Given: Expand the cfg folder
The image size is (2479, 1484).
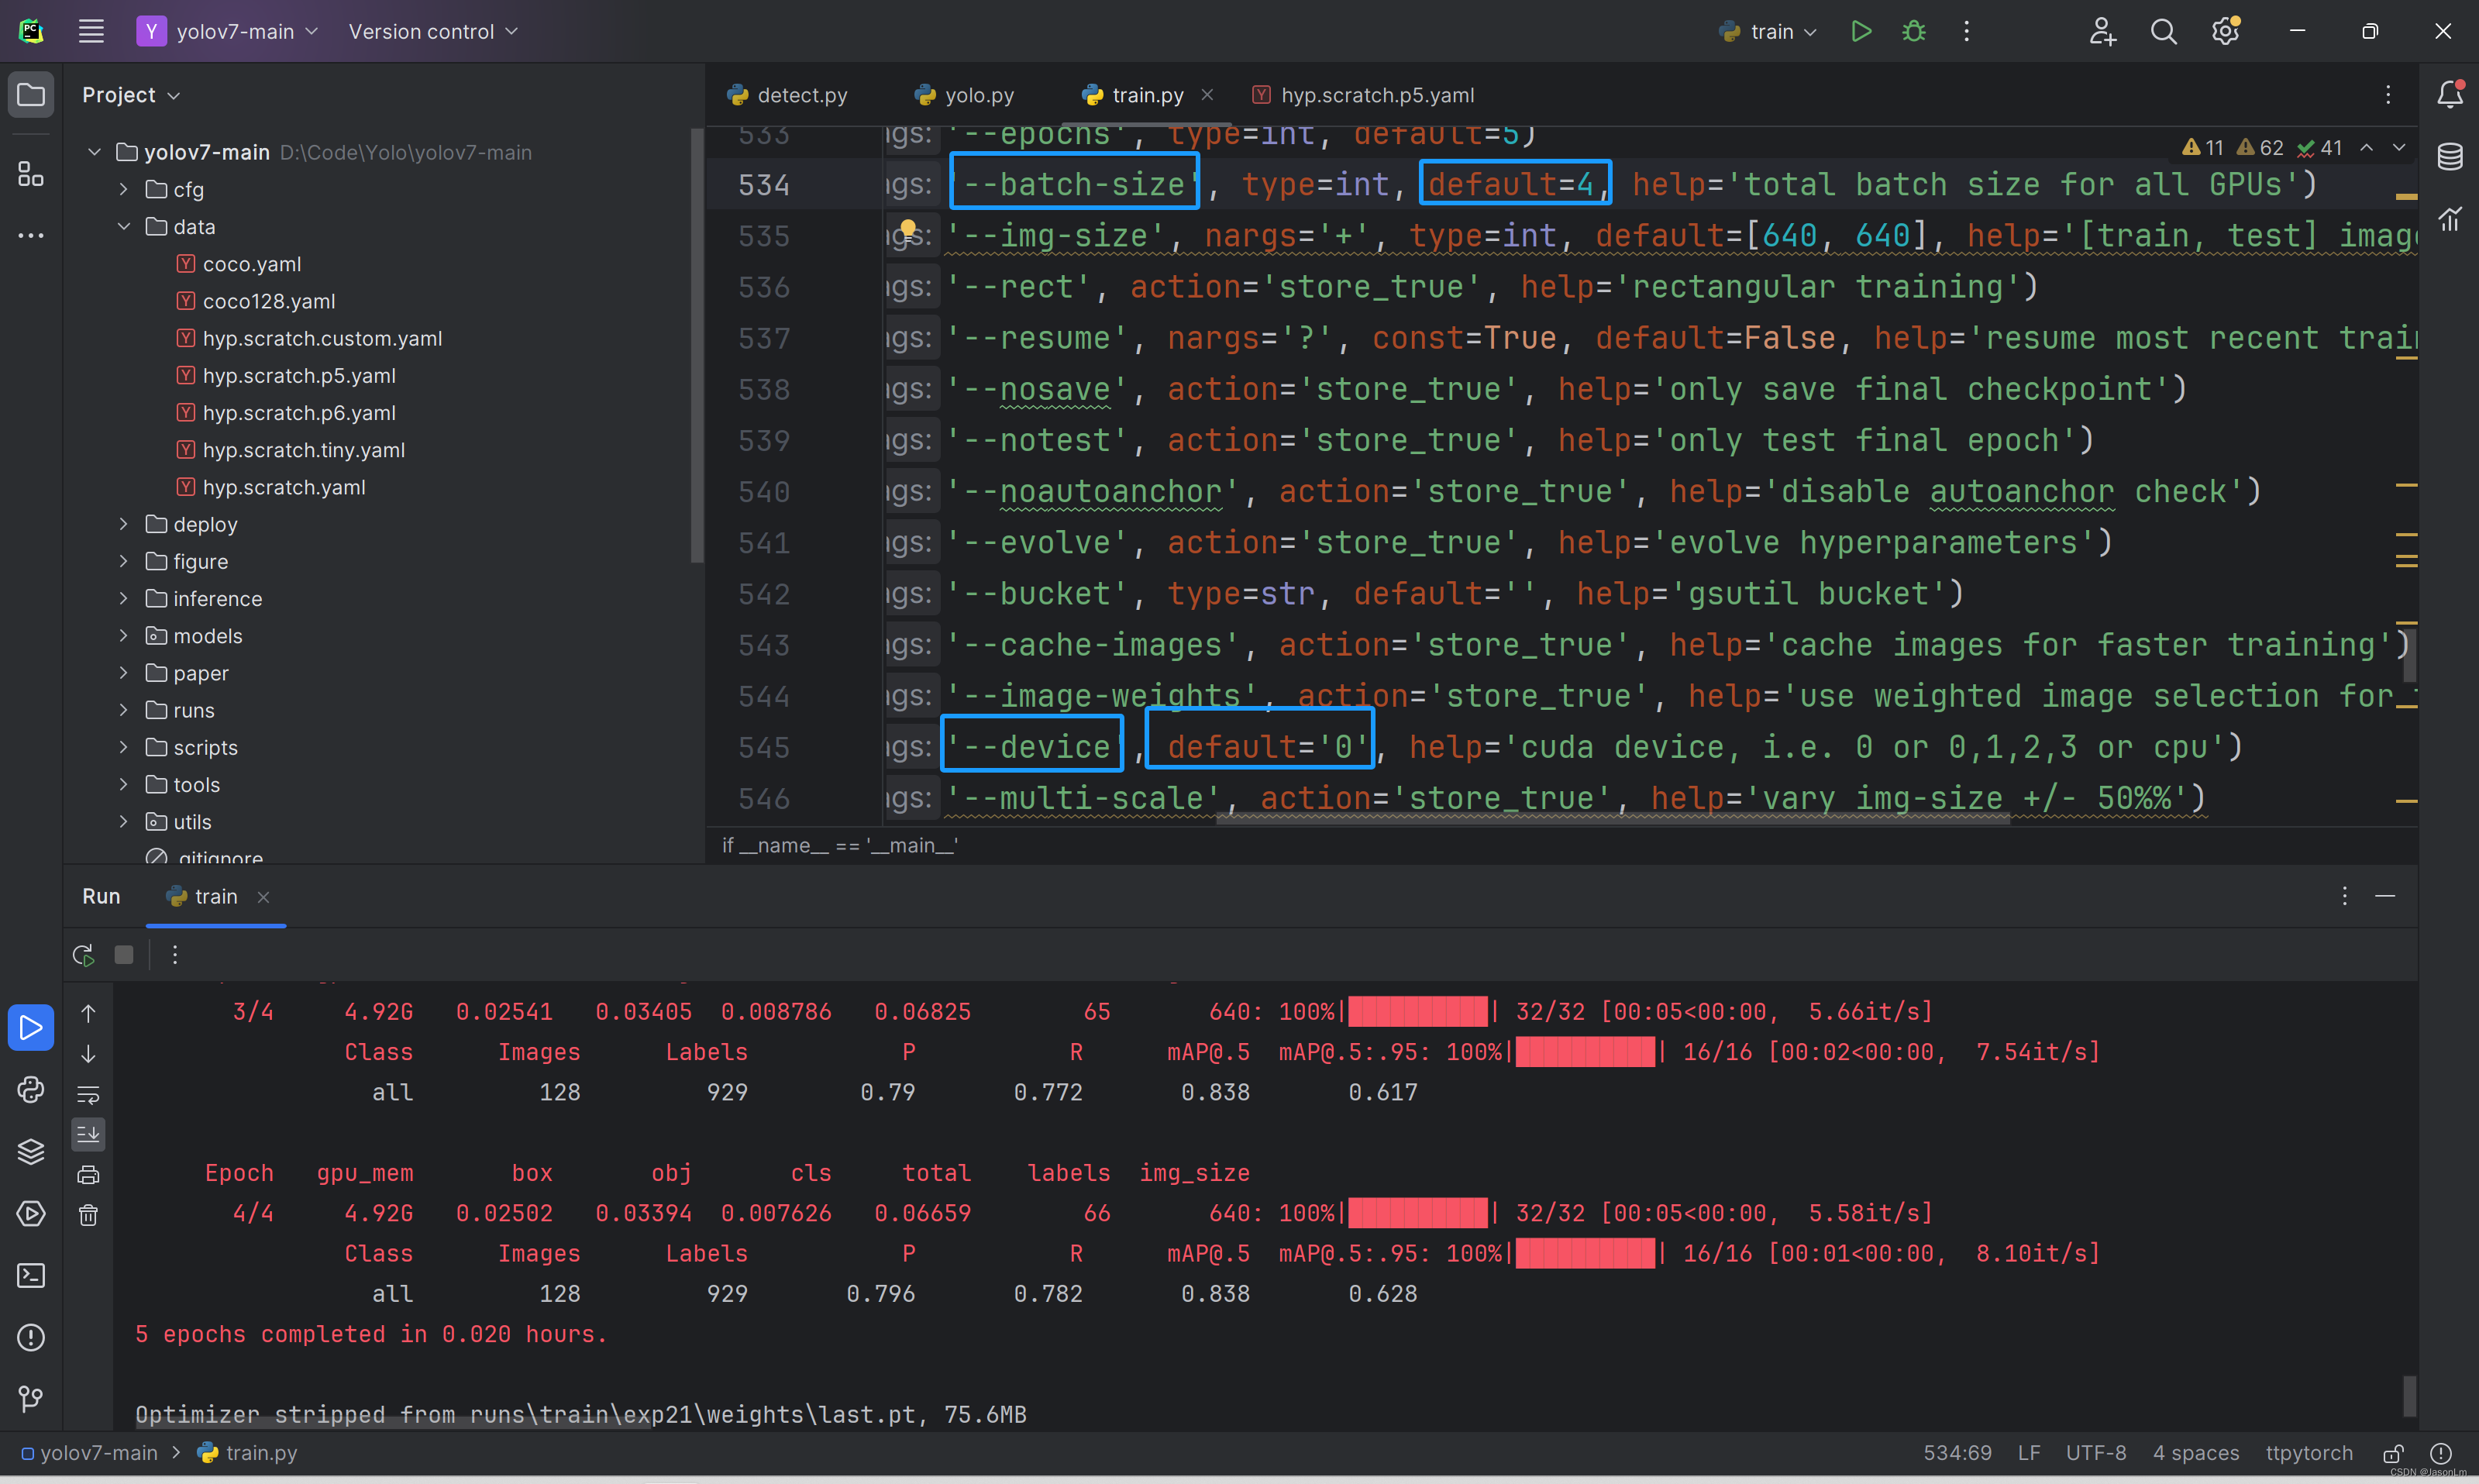Looking at the screenshot, I should (x=123, y=189).
